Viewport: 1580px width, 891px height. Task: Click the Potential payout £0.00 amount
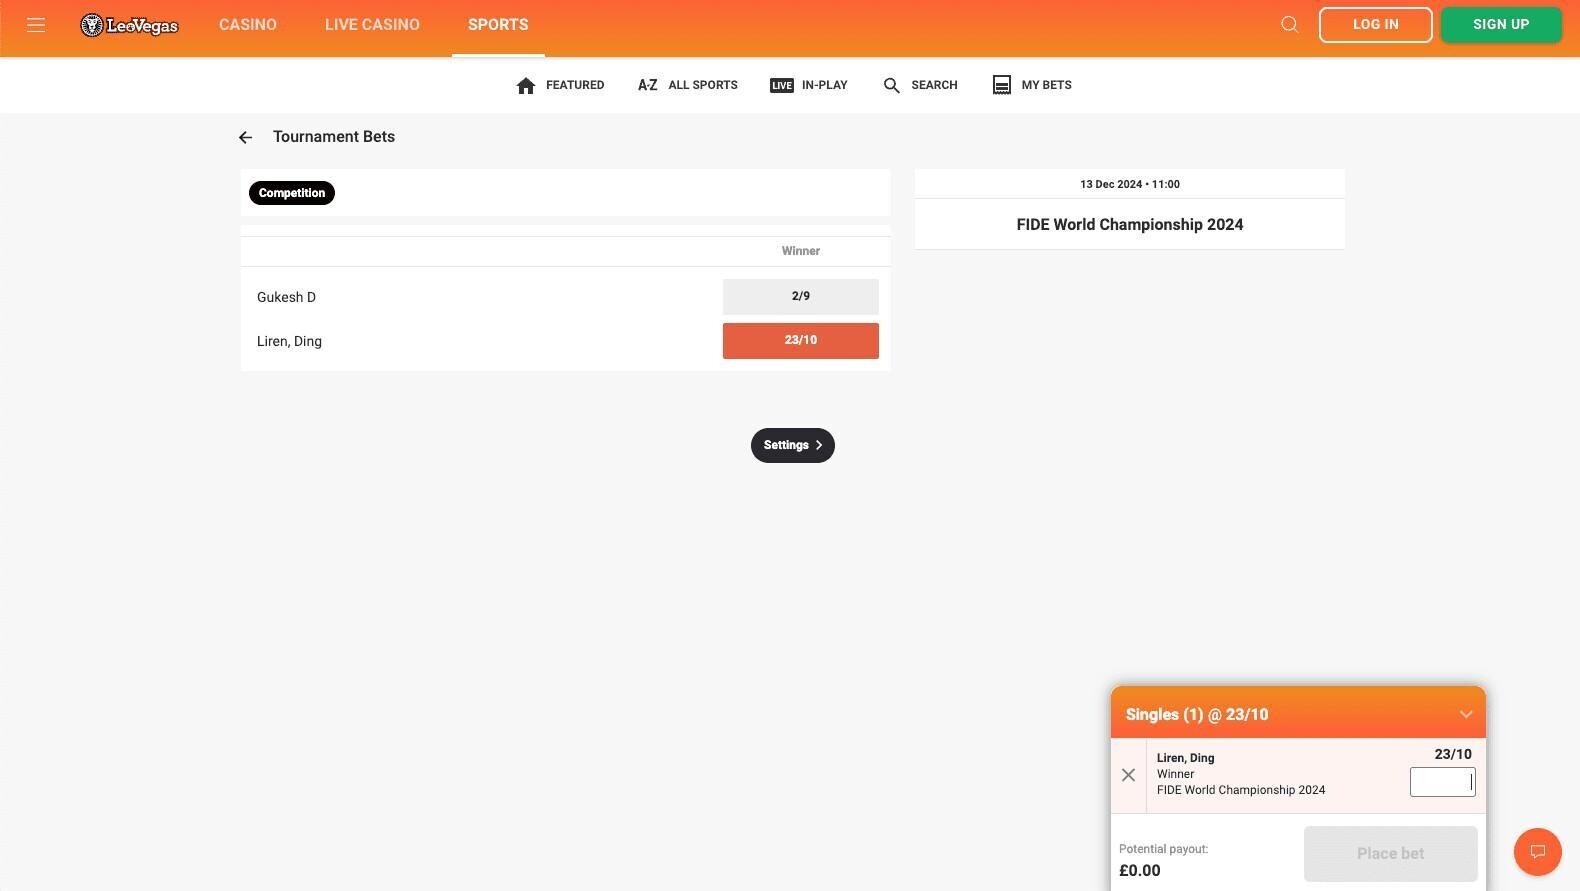(1140, 870)
